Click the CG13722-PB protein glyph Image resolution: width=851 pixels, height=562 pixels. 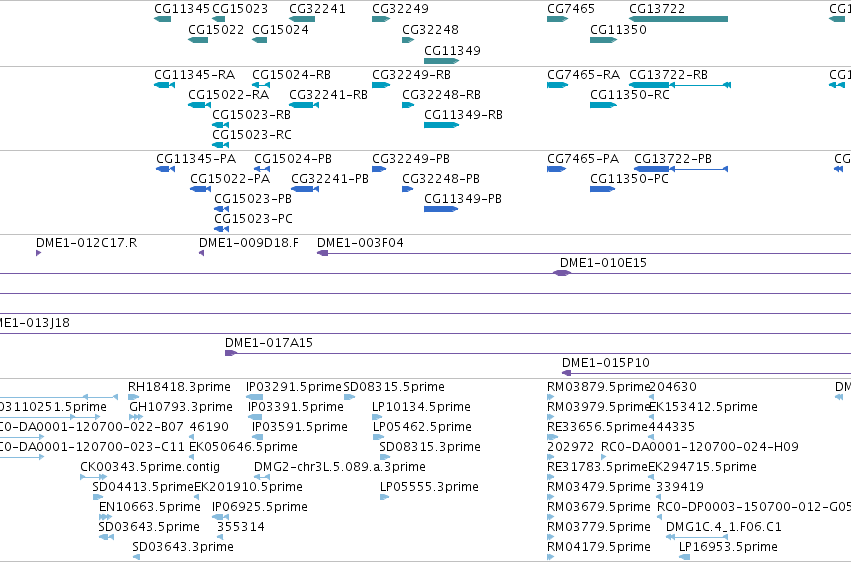(681, 169)
